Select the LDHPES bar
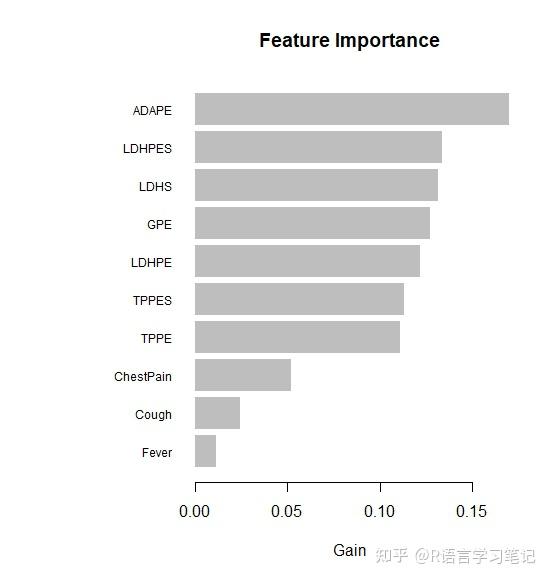 (x=318, y=147)
